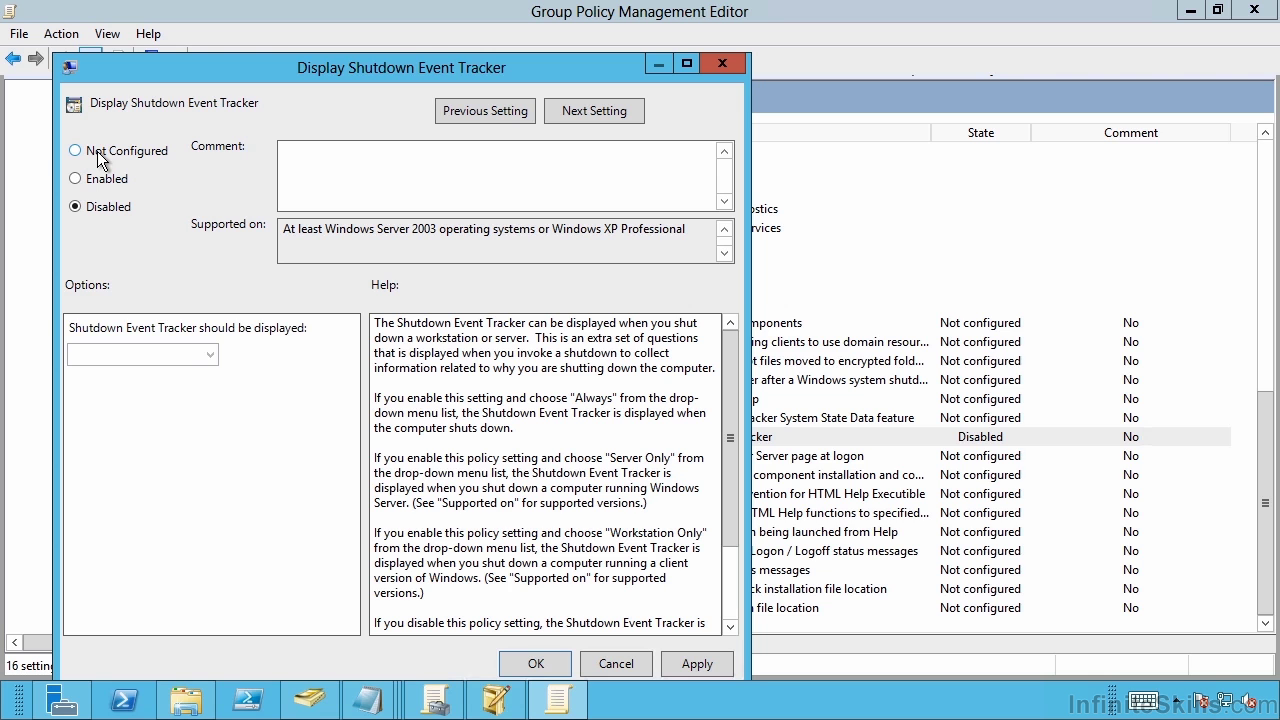Click the policy list vertical scrollbar thumb
The height and width of the screenshot is (720, 1280).
pos(1265,503)
